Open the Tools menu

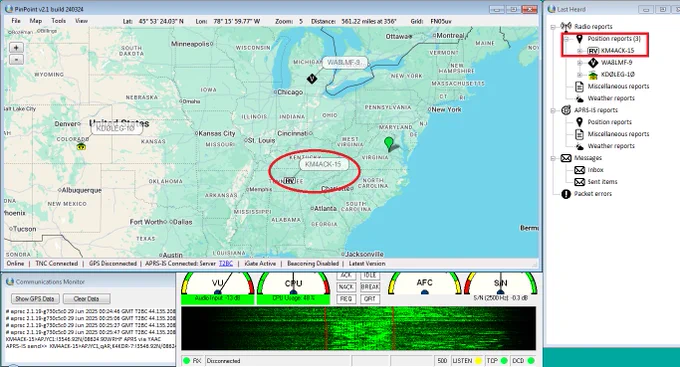[x=59, y=21]
